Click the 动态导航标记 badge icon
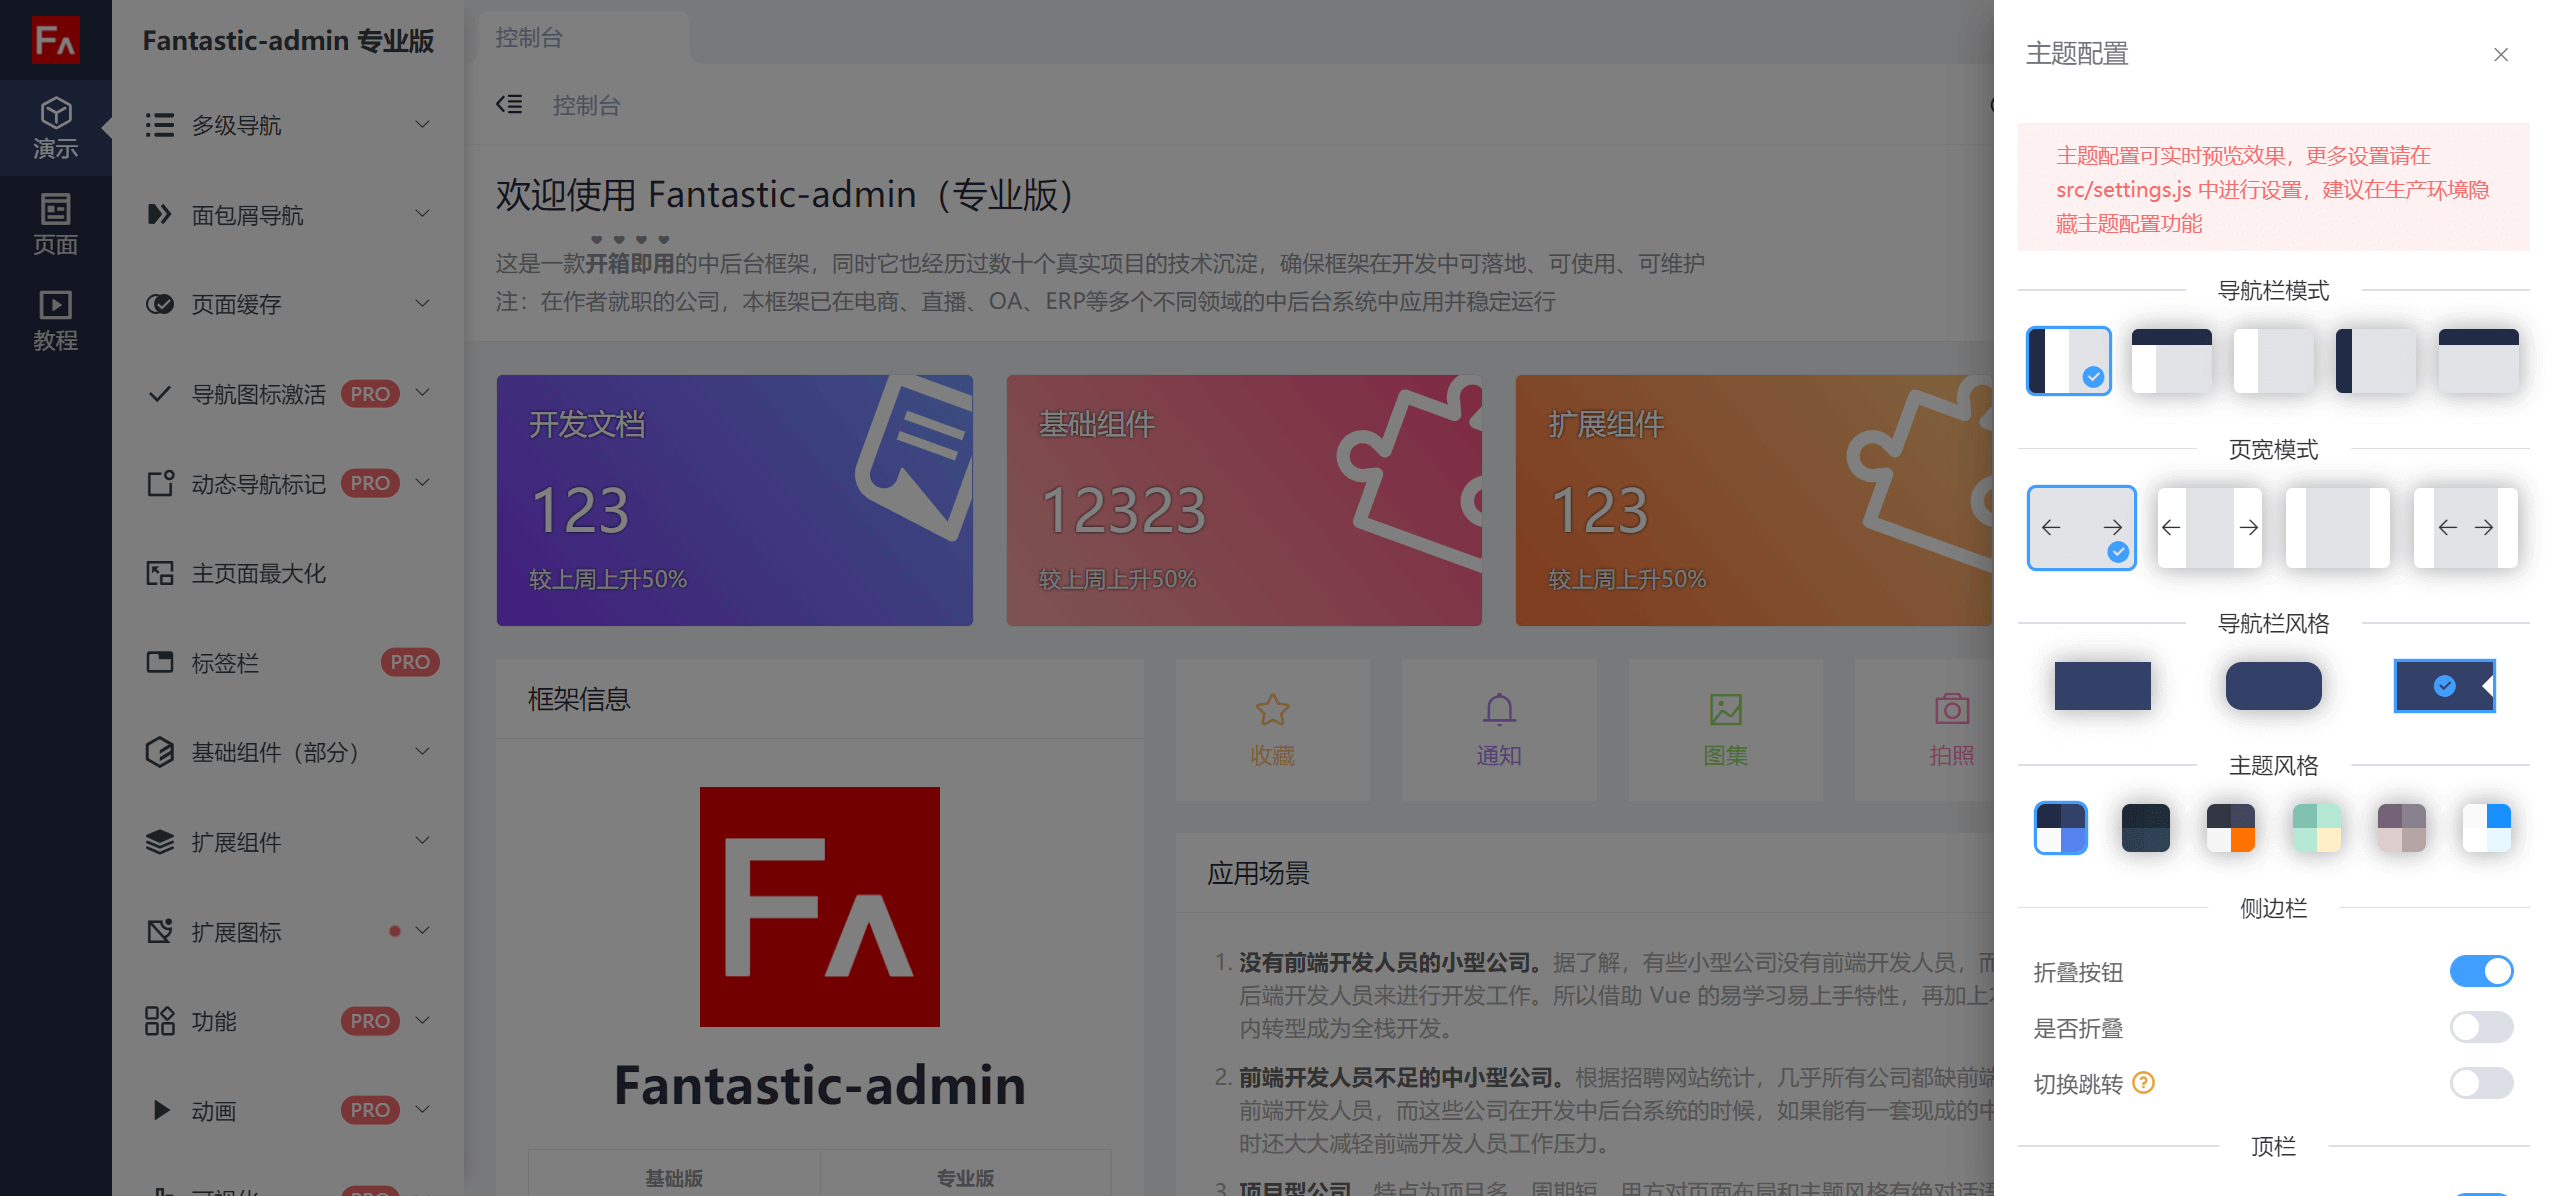The height and width of the screenshot is (1196, 2554). [160, 483]
